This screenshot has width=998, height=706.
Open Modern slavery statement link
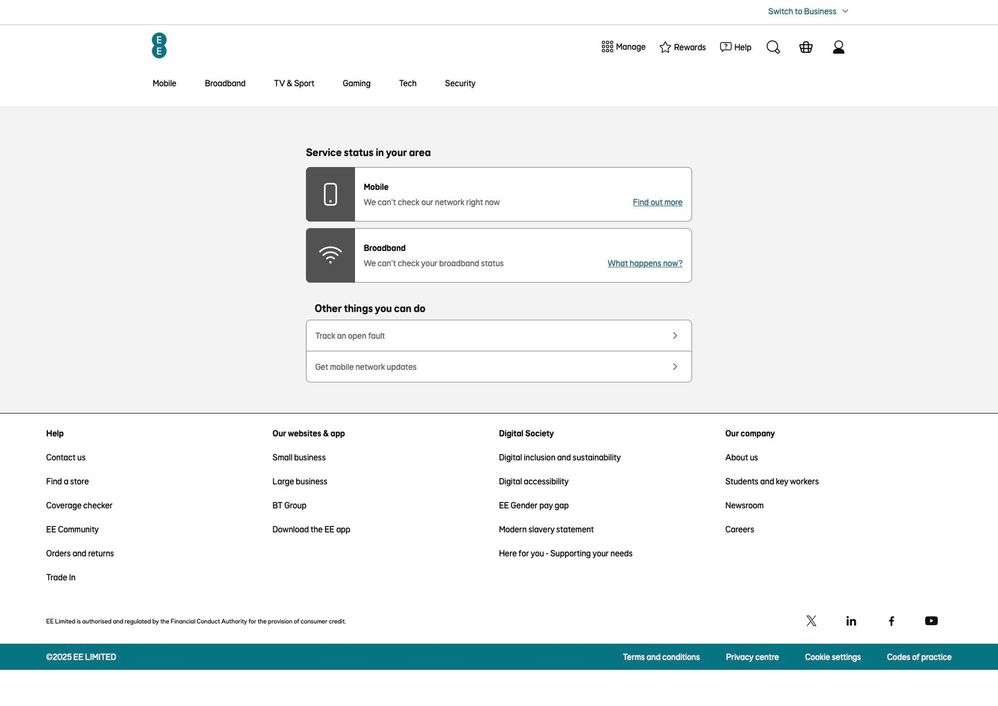pos(546,530)
